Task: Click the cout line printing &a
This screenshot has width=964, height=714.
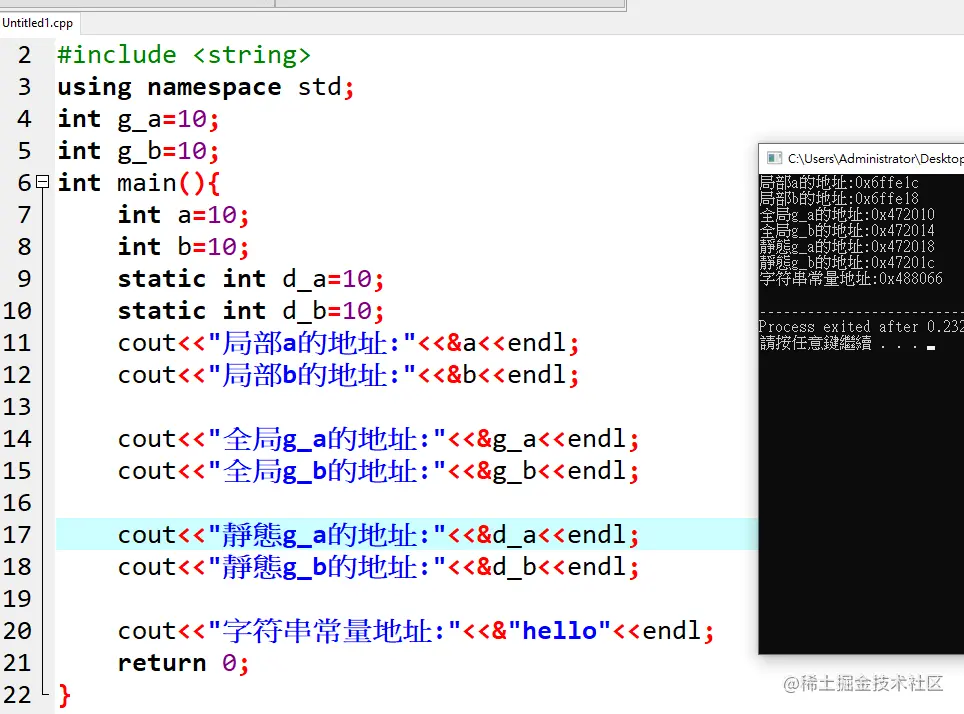Action: pyautogui.click(x=348, y=343)
